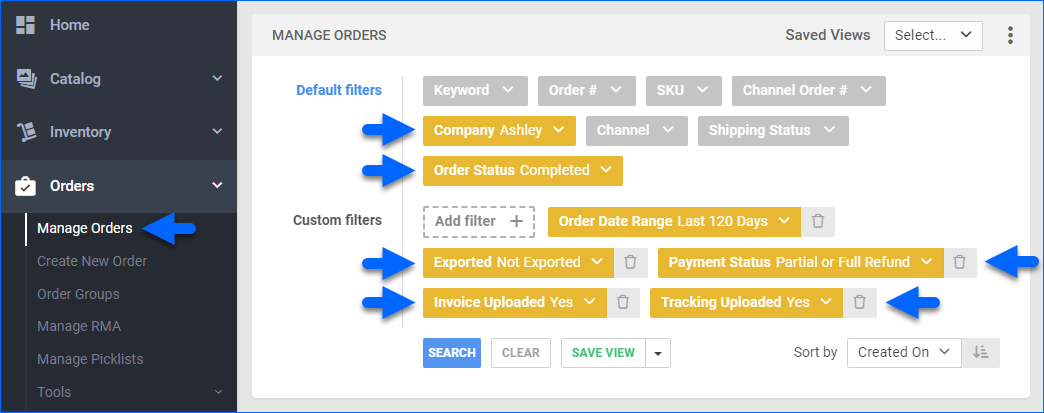Click the Home dashboard icon
The image size is (1044, 413).
click(x=25, y=25)
